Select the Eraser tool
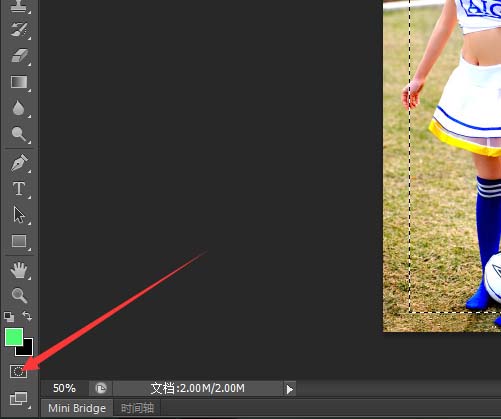Screen dimensions: 501x419 (x=19, y=56)
